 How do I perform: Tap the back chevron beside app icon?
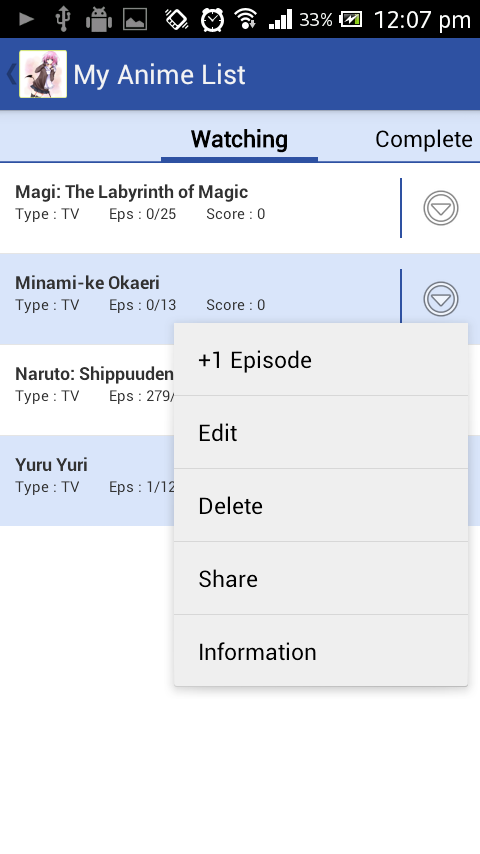(11, 74)
